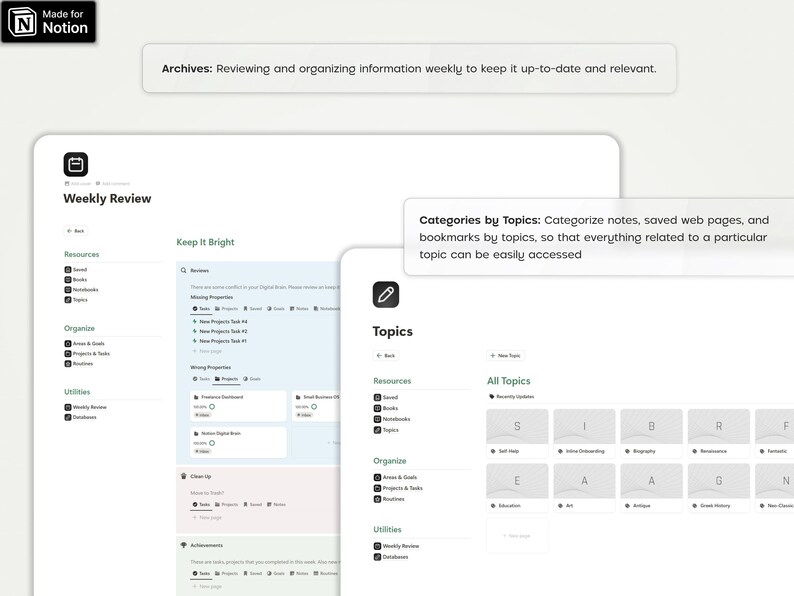Image resolution: width=794 pixels, height=596 pixels.
Task: Click Areas & Goals icon in Weekly Review sidebar
Action: pos(68,343)
